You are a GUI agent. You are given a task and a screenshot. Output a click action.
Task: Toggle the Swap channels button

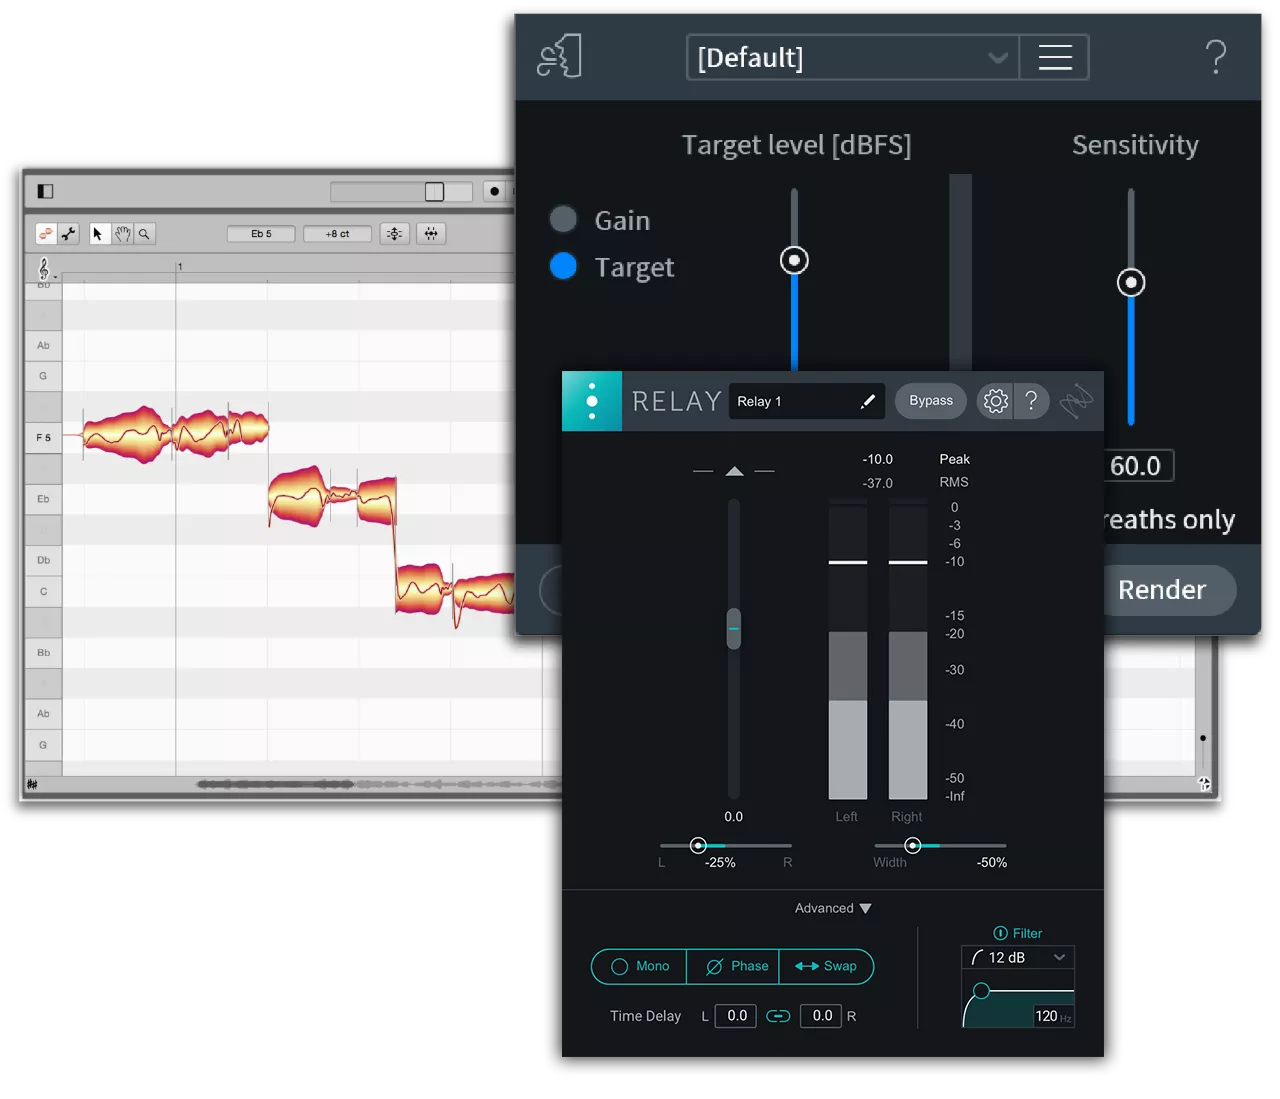pos(826,966)
